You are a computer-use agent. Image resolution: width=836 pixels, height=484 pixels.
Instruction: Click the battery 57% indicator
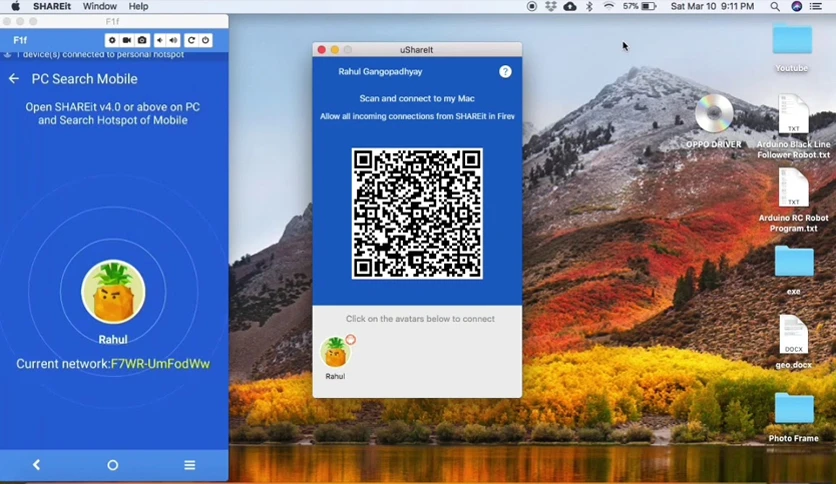(x=639, y=6)
